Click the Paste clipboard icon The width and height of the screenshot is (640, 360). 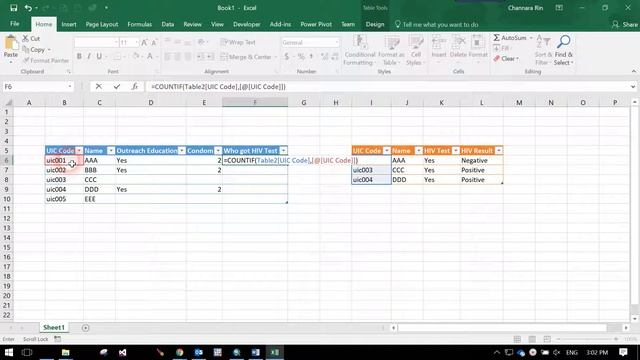click(x=11, y=43)
